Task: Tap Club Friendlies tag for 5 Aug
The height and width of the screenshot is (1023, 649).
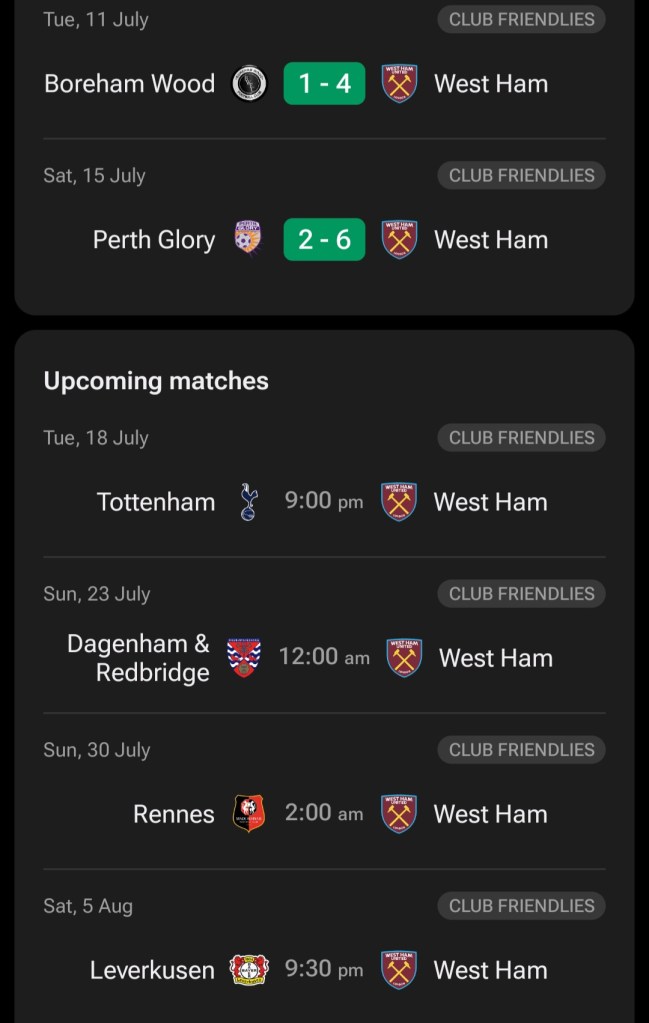Action: (521, 906)
